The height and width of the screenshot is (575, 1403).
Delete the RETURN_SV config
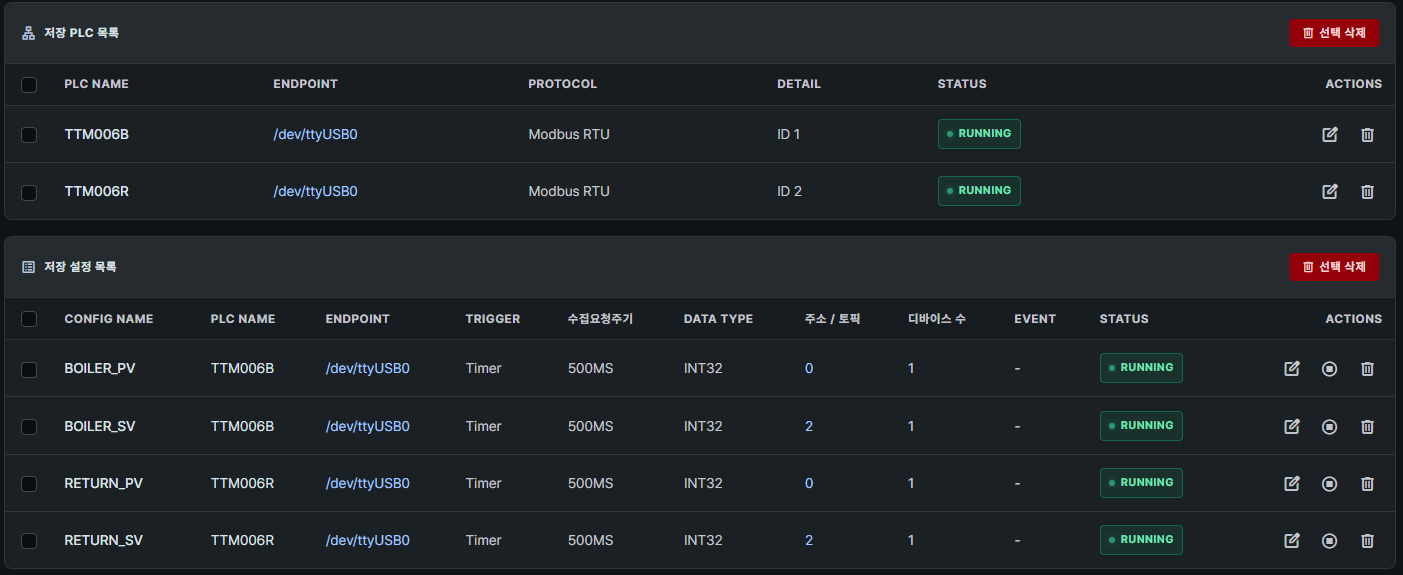[x=1367, y=540]
